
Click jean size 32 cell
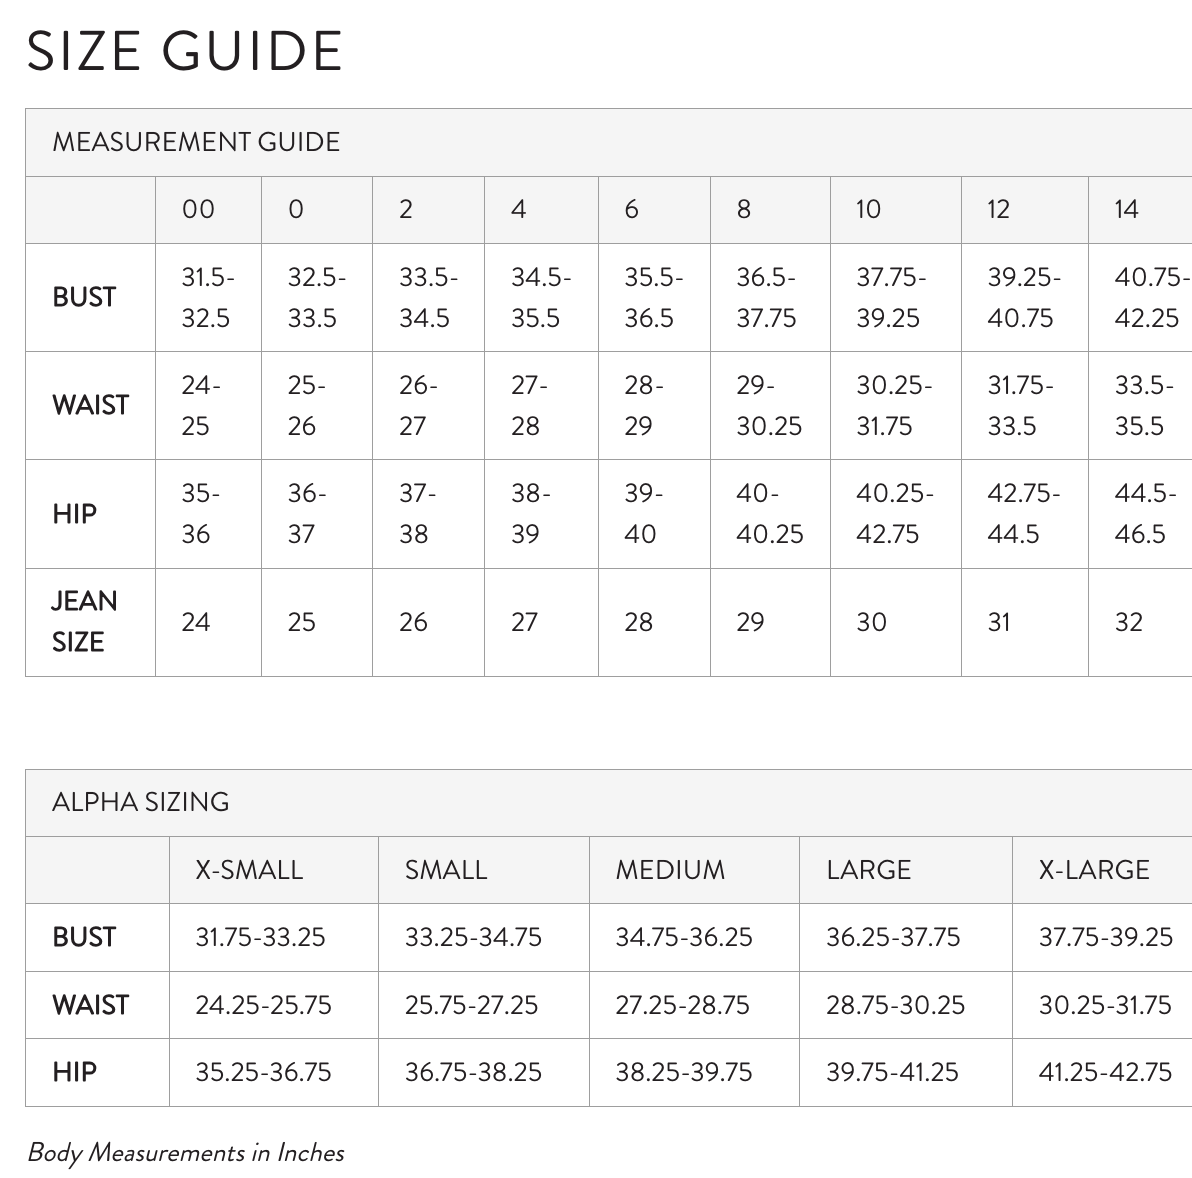pos(1140,622)
